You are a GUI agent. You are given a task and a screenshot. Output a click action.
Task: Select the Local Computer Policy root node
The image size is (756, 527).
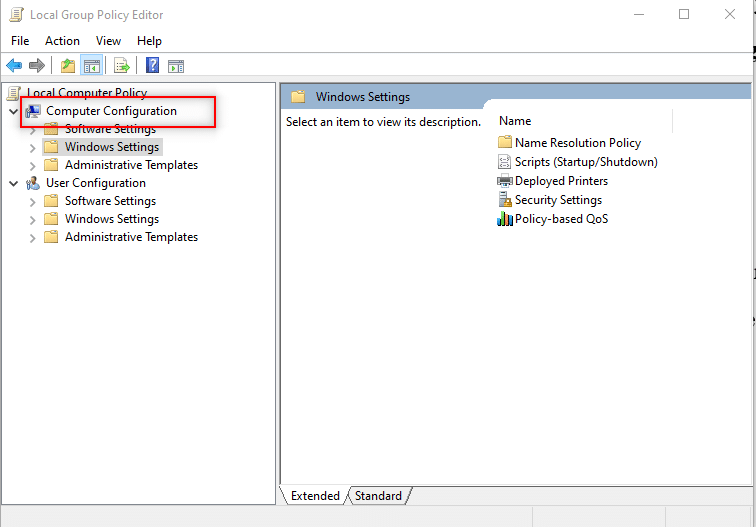coord(87,93)
